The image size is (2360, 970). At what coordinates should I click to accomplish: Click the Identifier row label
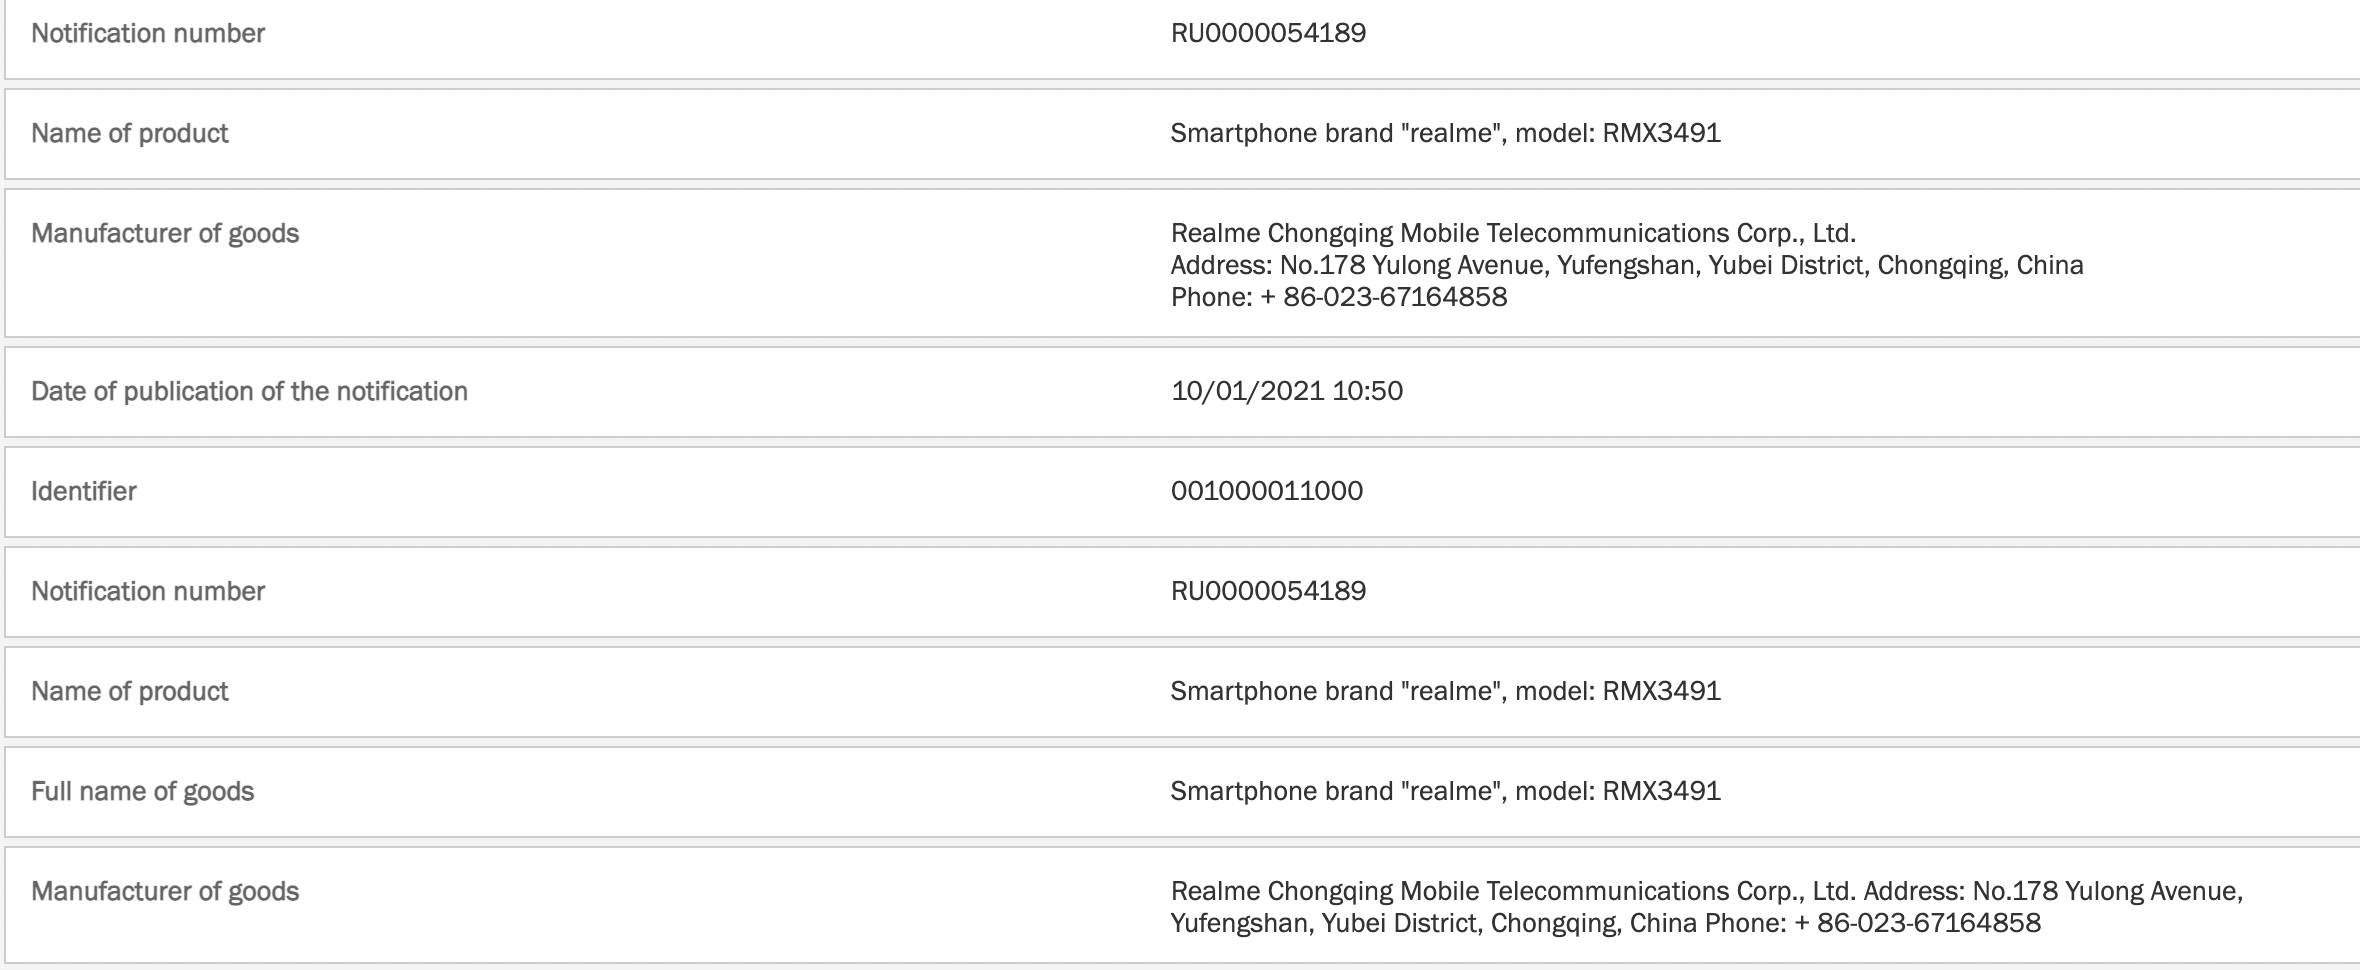(84, 491)
